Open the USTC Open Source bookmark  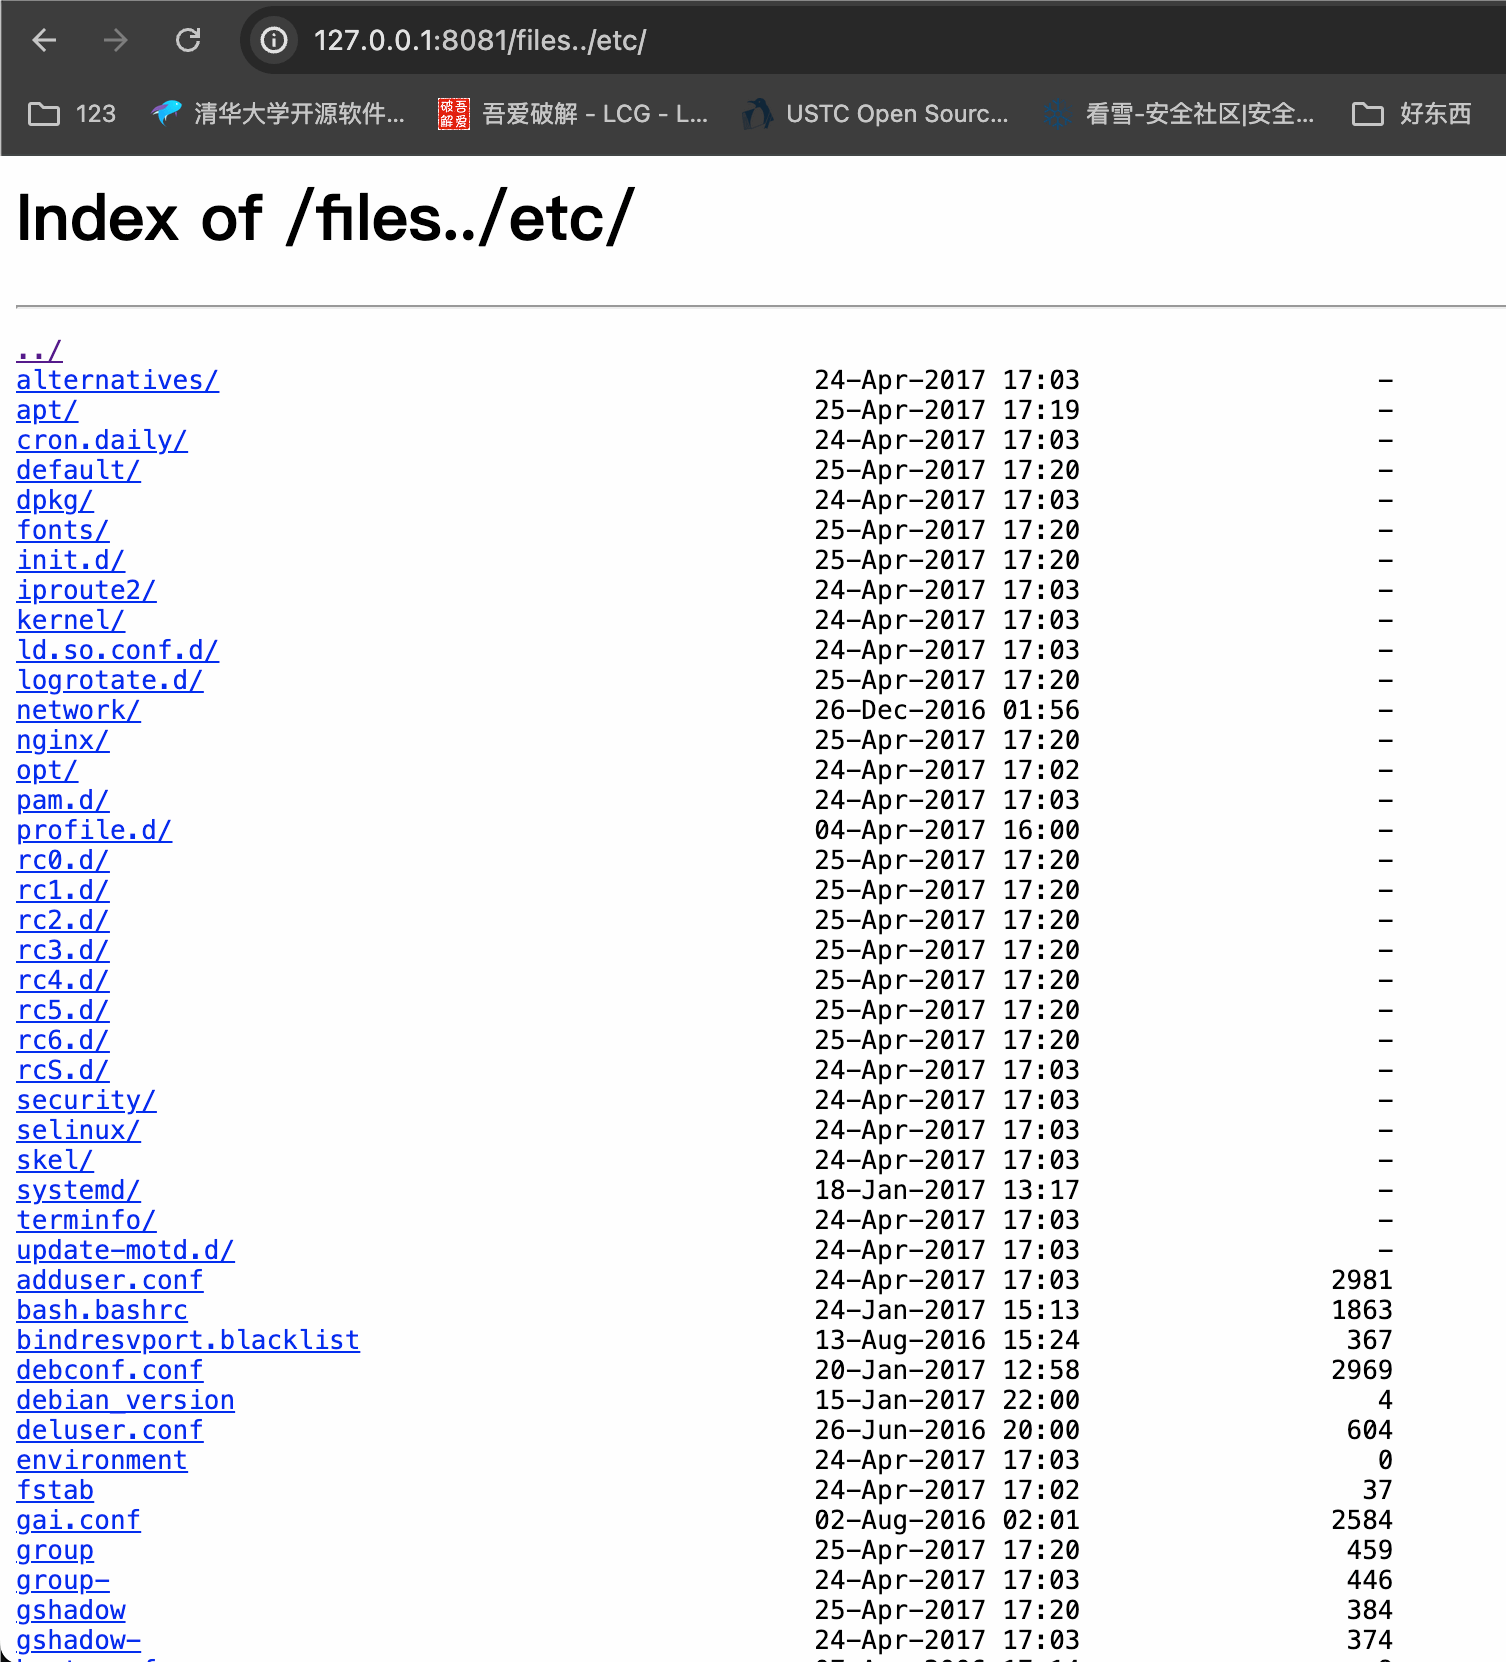(875, 114)
